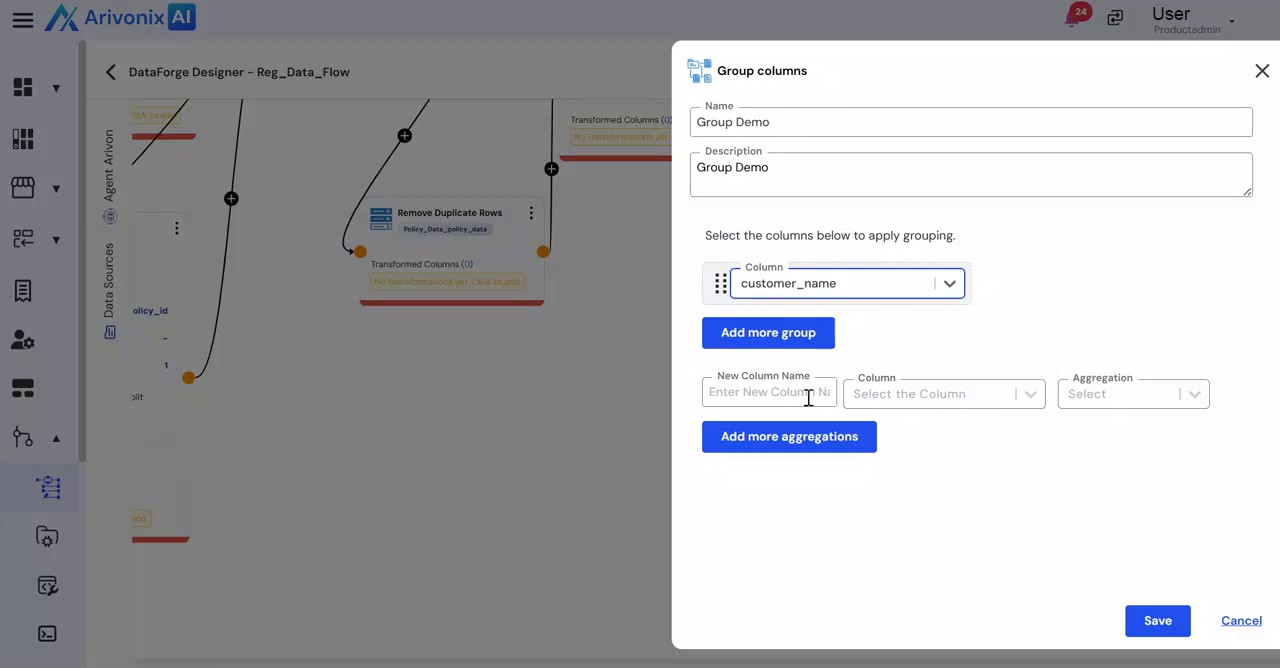Click the New Column Name input field

click(768, 392)
